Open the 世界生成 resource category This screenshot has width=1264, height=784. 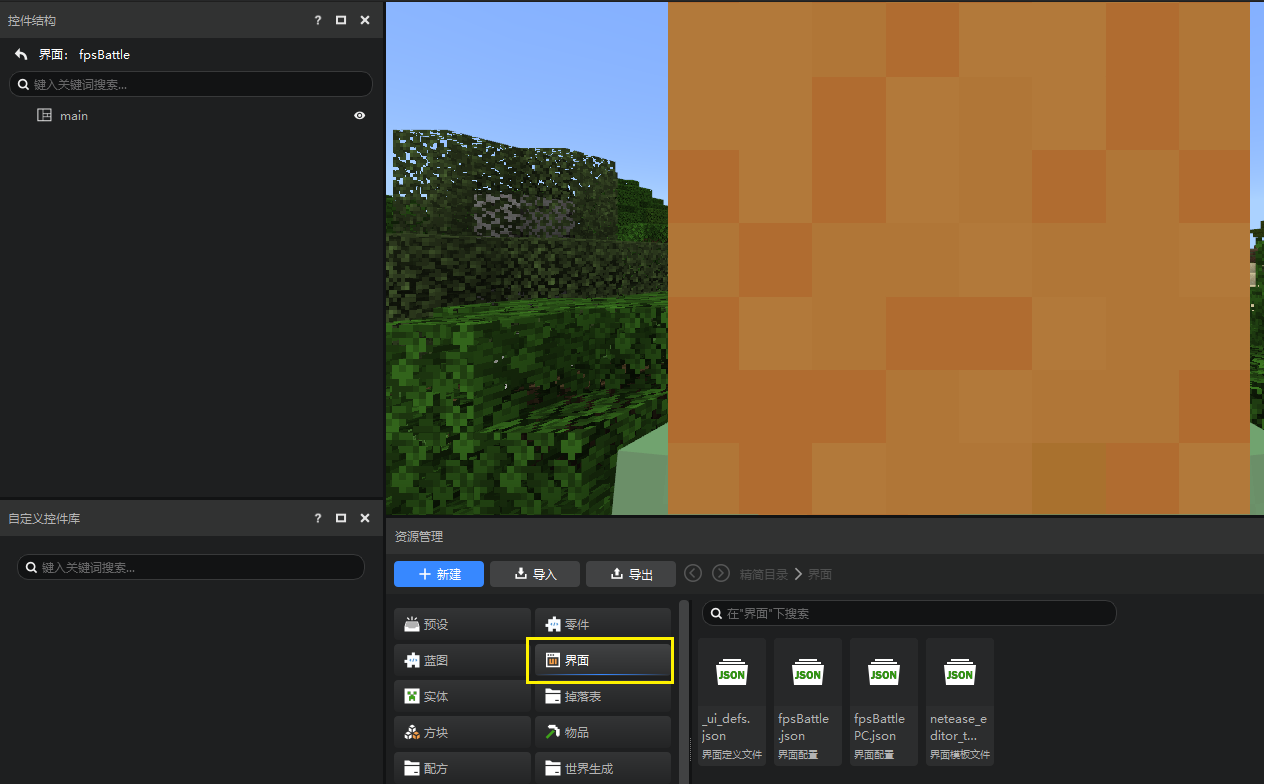[603, 768]
